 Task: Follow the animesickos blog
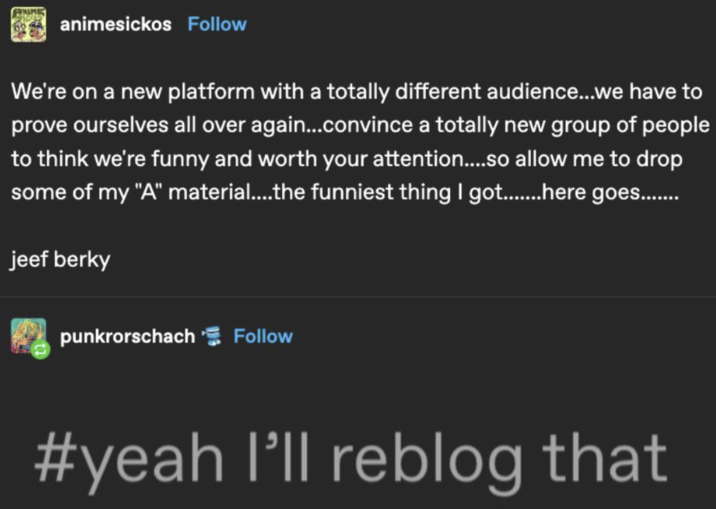click(217, 24)
